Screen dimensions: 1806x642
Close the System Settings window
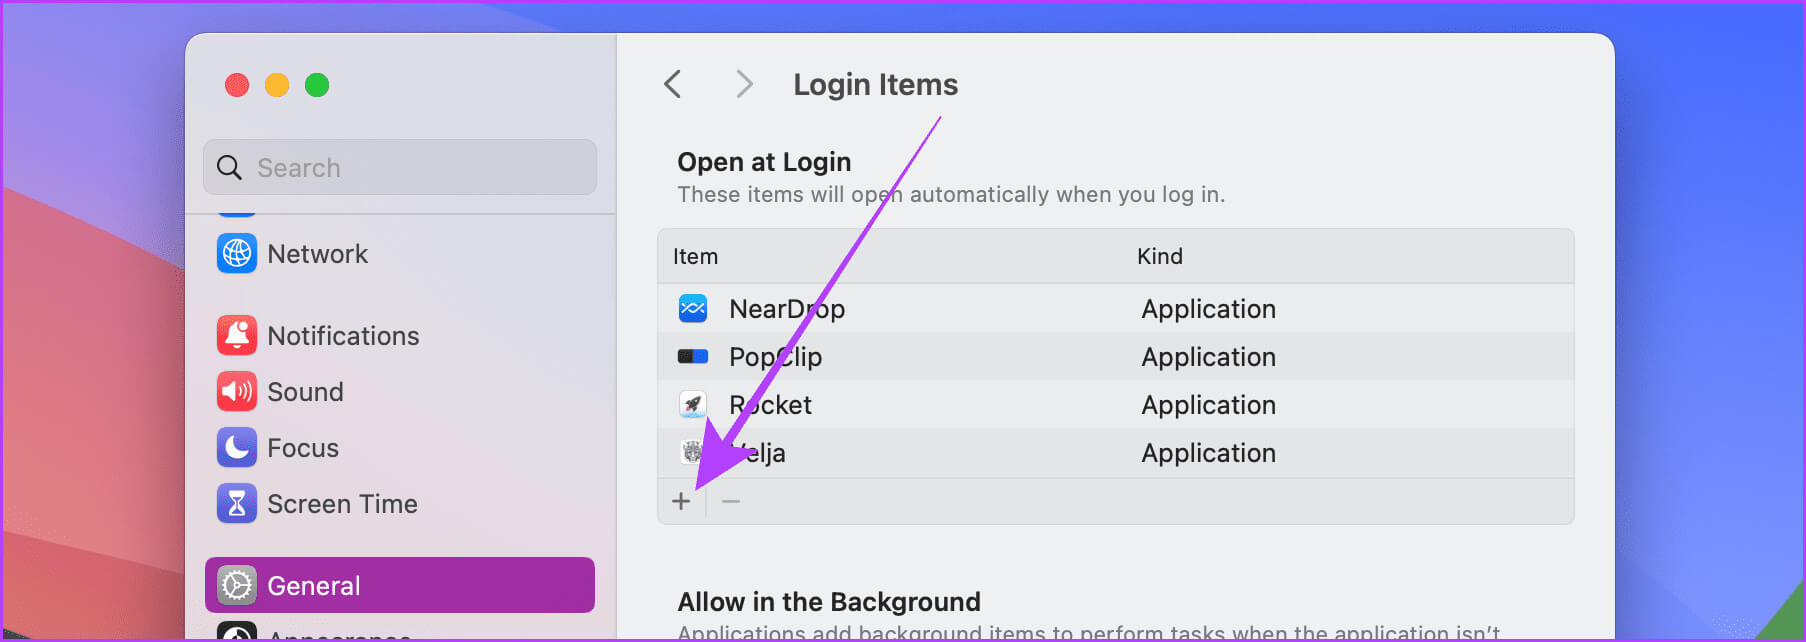coord(237,85)
